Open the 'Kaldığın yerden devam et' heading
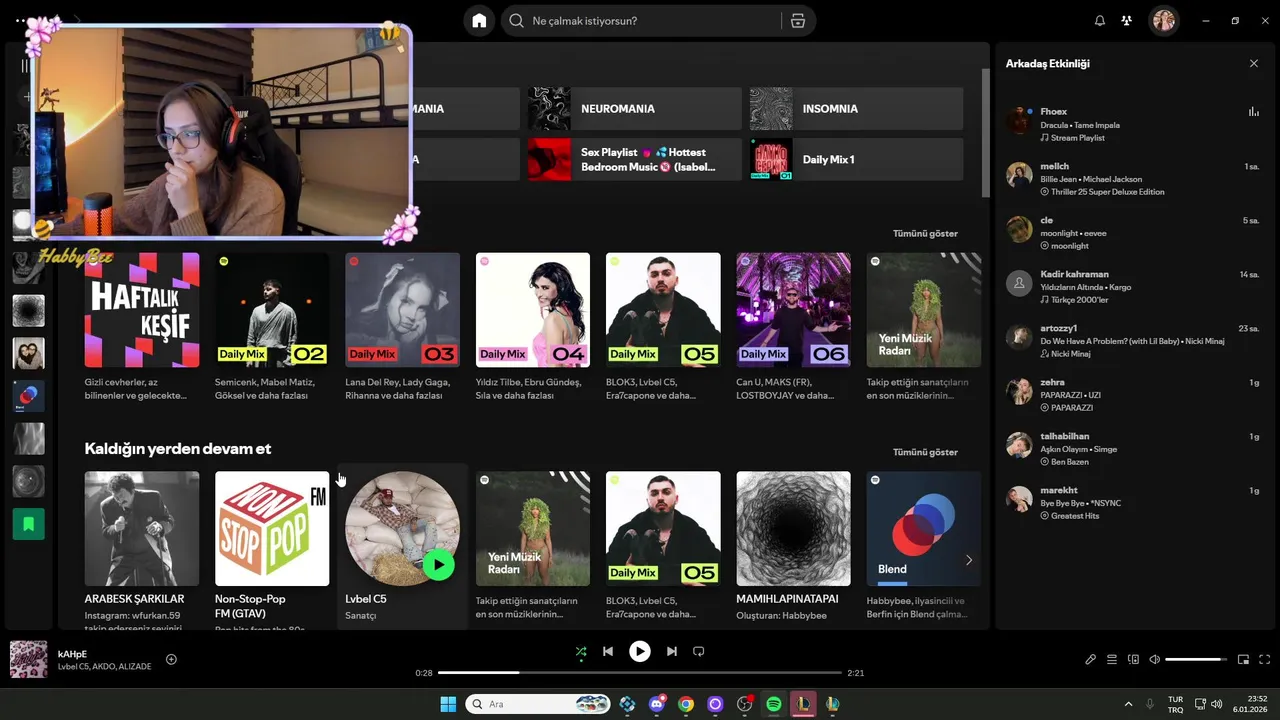The height and width of the screenshot is (720, 1280). [x=178, y=449]
